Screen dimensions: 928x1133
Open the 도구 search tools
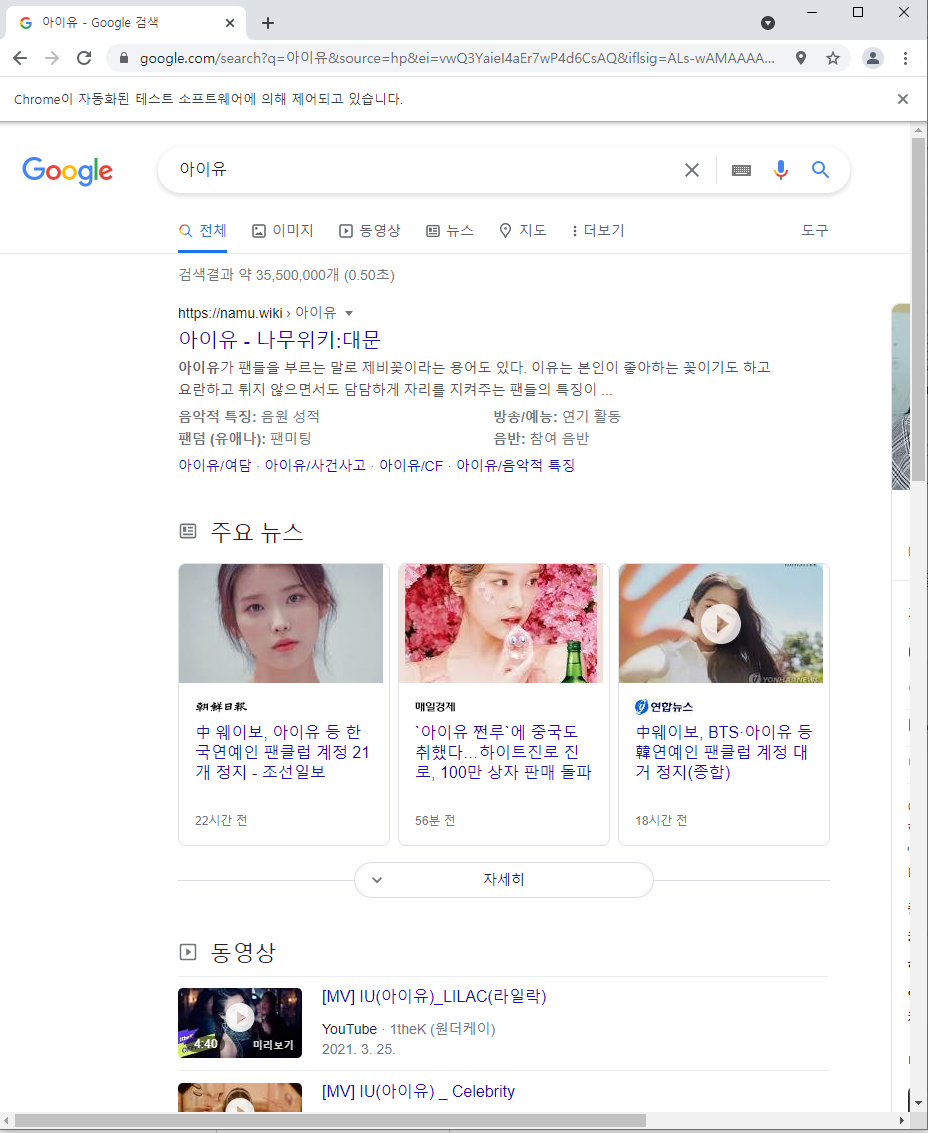coord(815,231)
